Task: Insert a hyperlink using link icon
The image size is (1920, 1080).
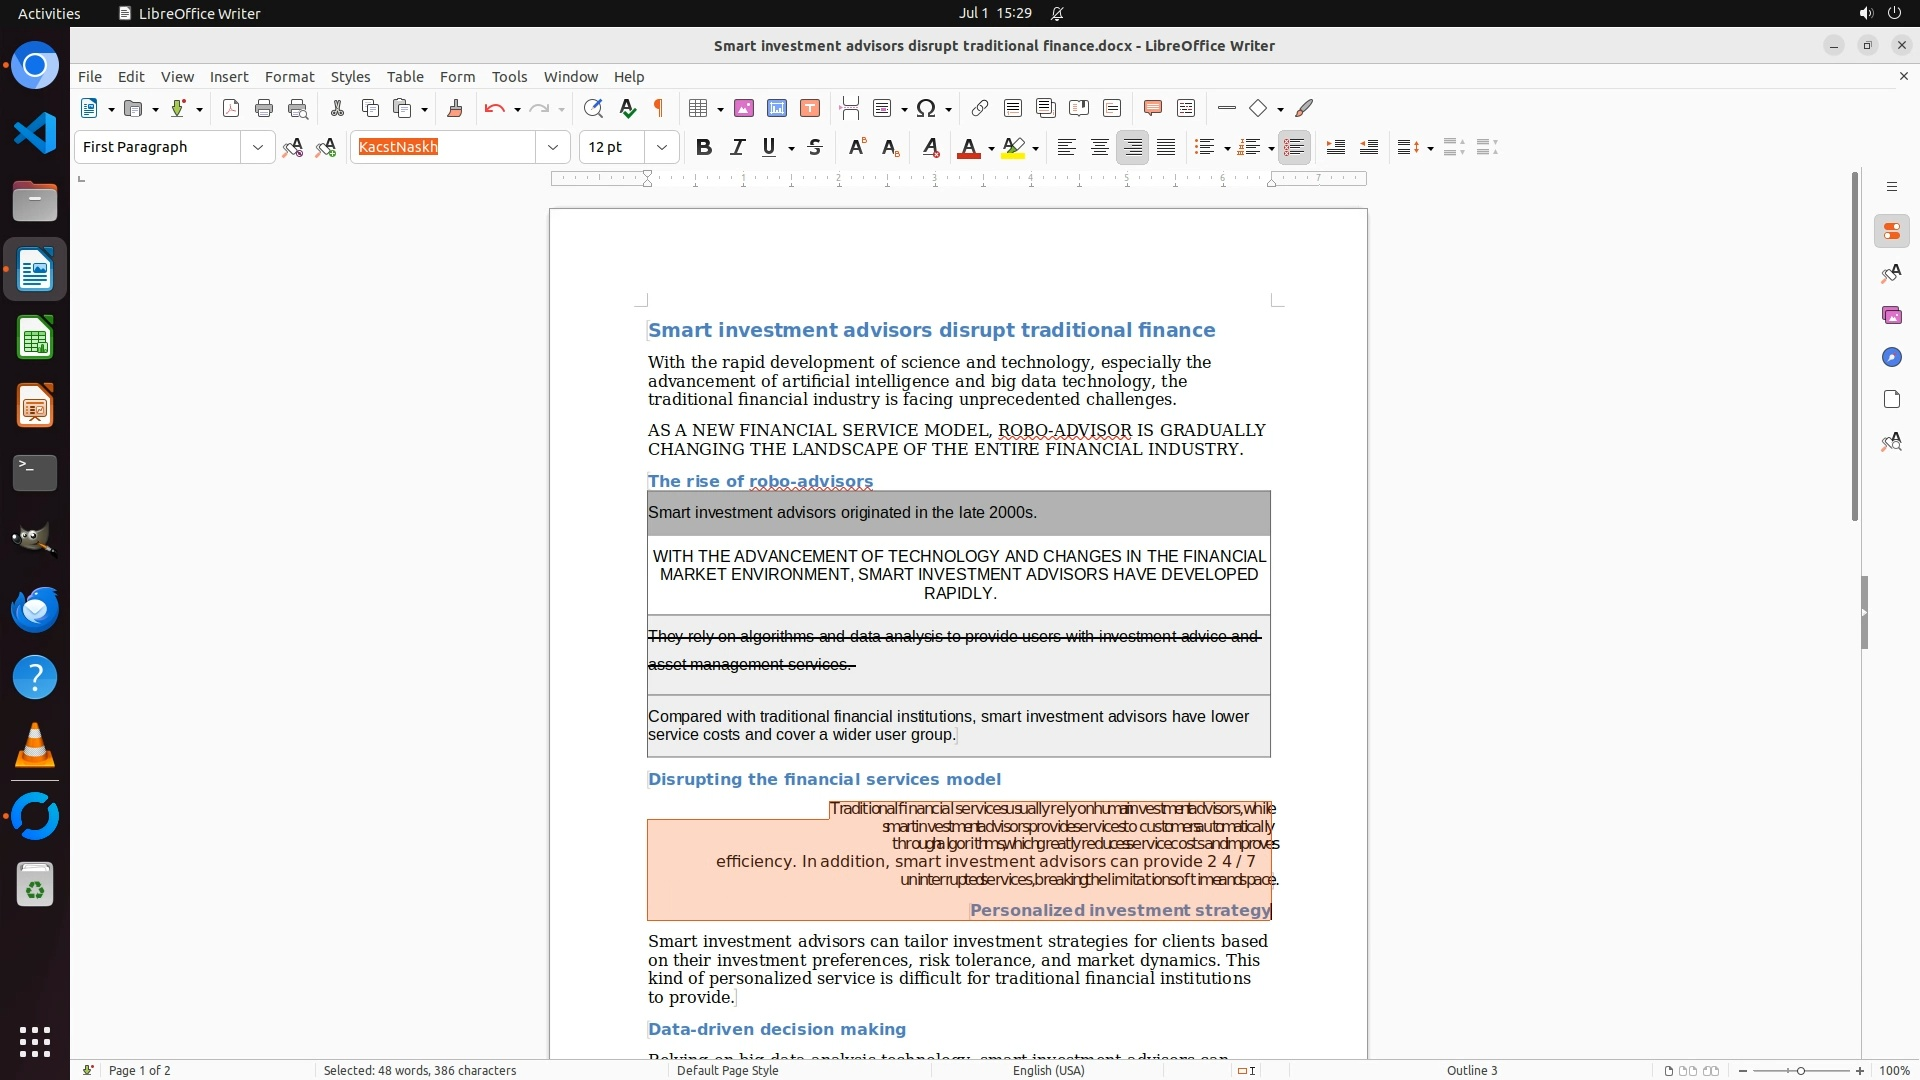Action: (x=980, y=109)
